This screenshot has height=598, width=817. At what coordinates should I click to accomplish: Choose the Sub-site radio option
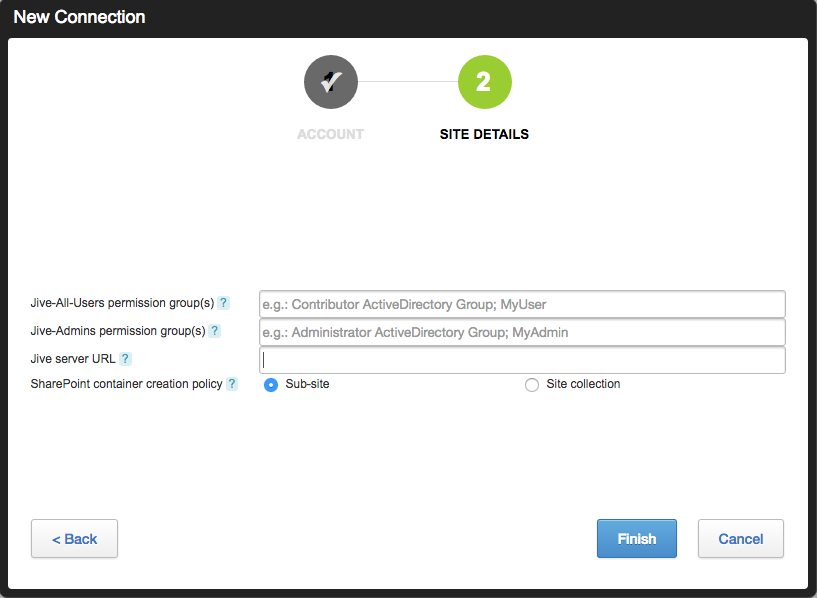pos(271,385)
